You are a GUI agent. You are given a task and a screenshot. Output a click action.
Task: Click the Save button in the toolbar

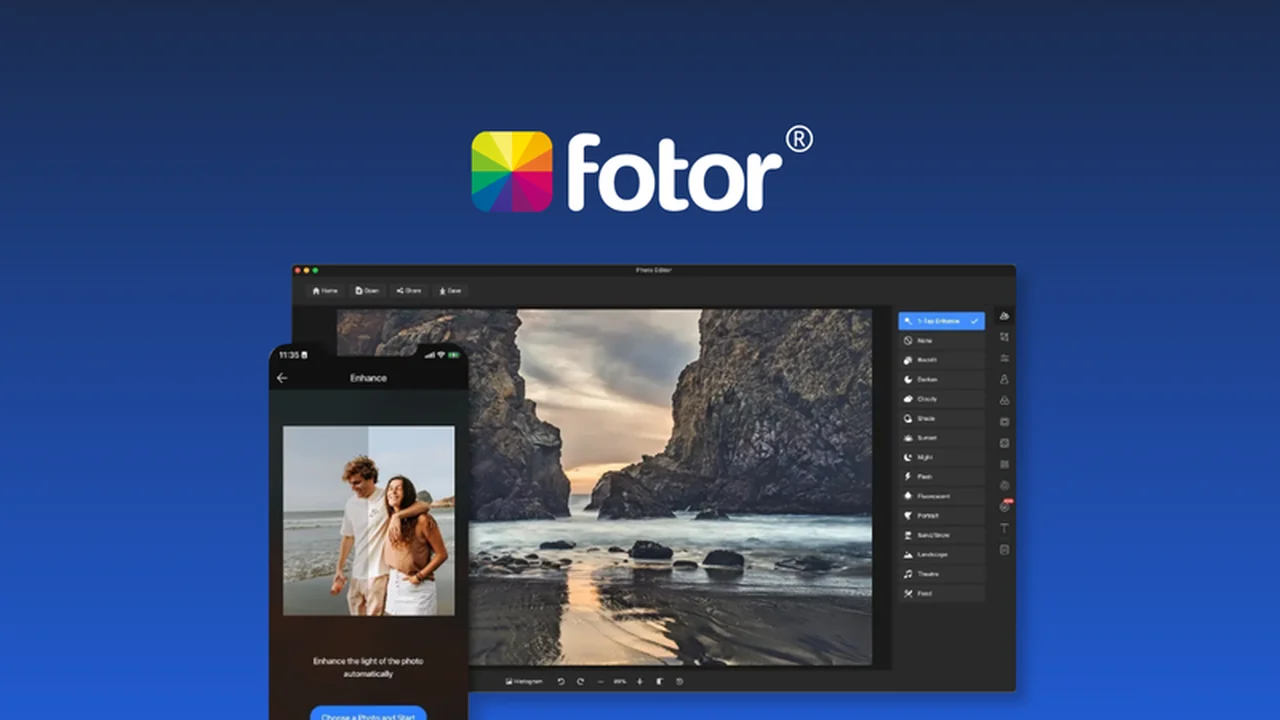(x=450, y=291)
